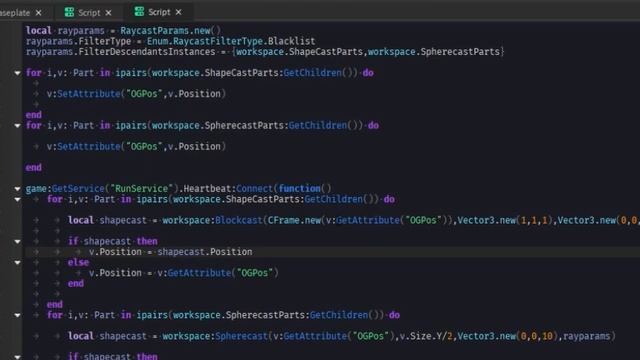Click 'v.Position = v:GetAttribute("OGPos")' line
Image resolution: width=640 pixels, height=360 pixels.
click(x=184, y=273)
